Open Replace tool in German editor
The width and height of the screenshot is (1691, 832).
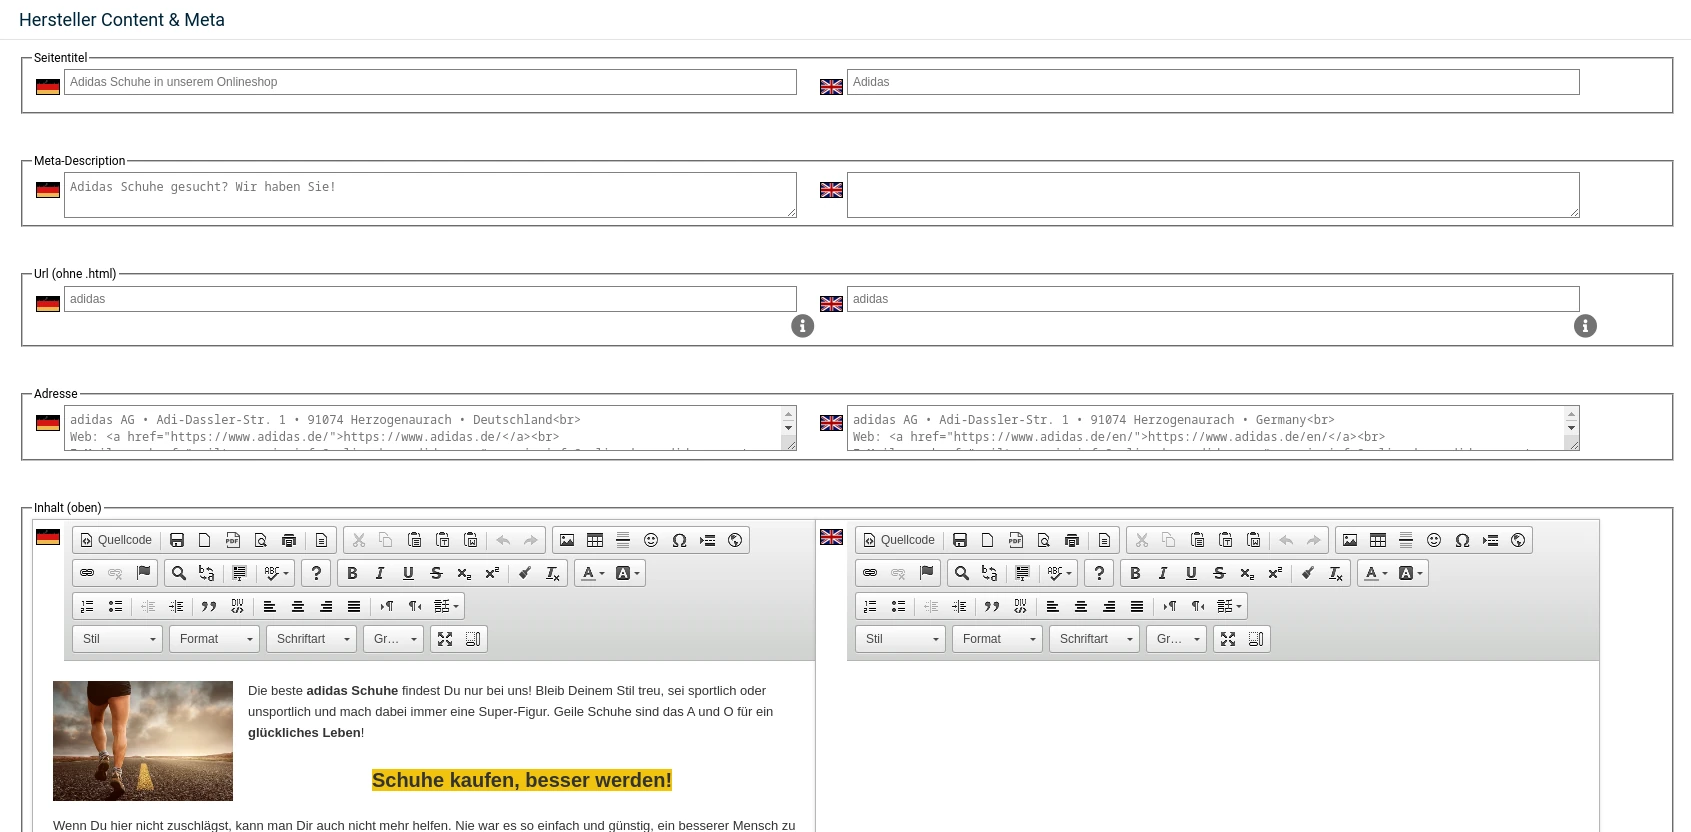coord(207,573)
